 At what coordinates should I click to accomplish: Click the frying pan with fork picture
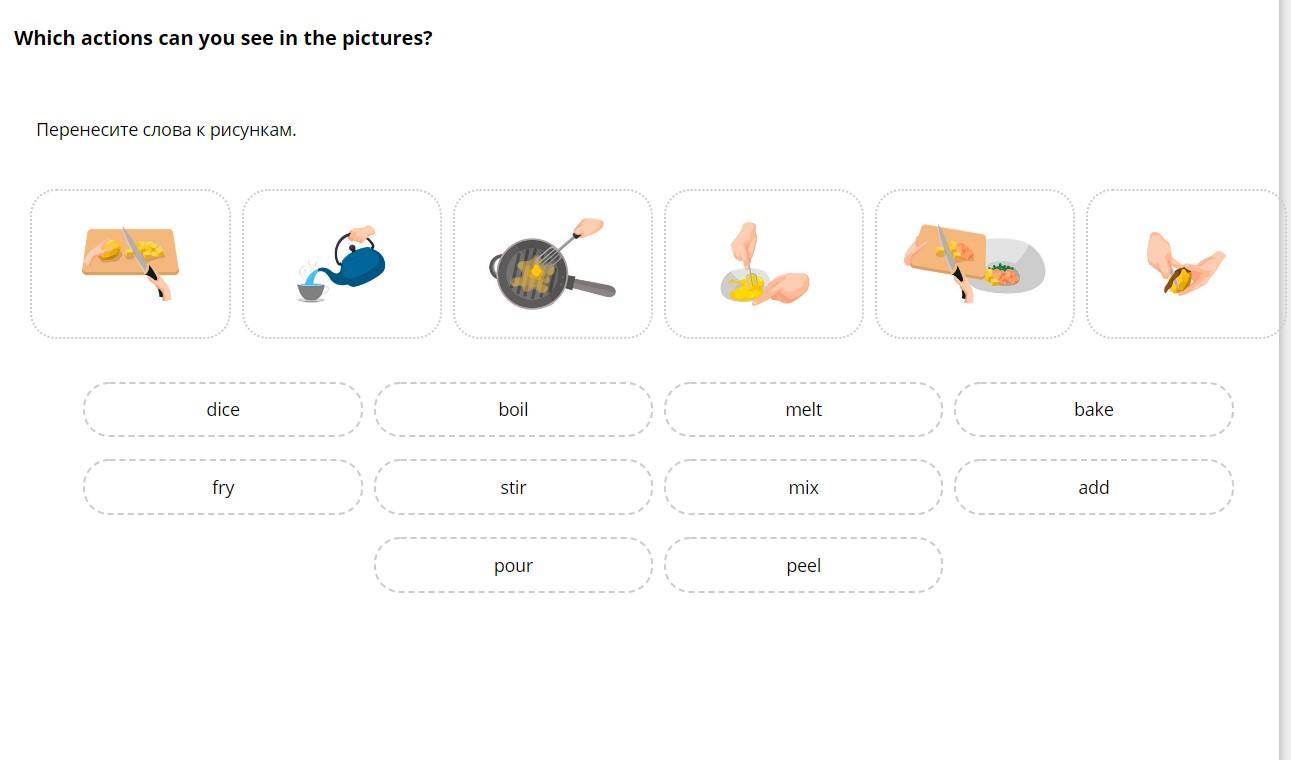coord(553,264)
